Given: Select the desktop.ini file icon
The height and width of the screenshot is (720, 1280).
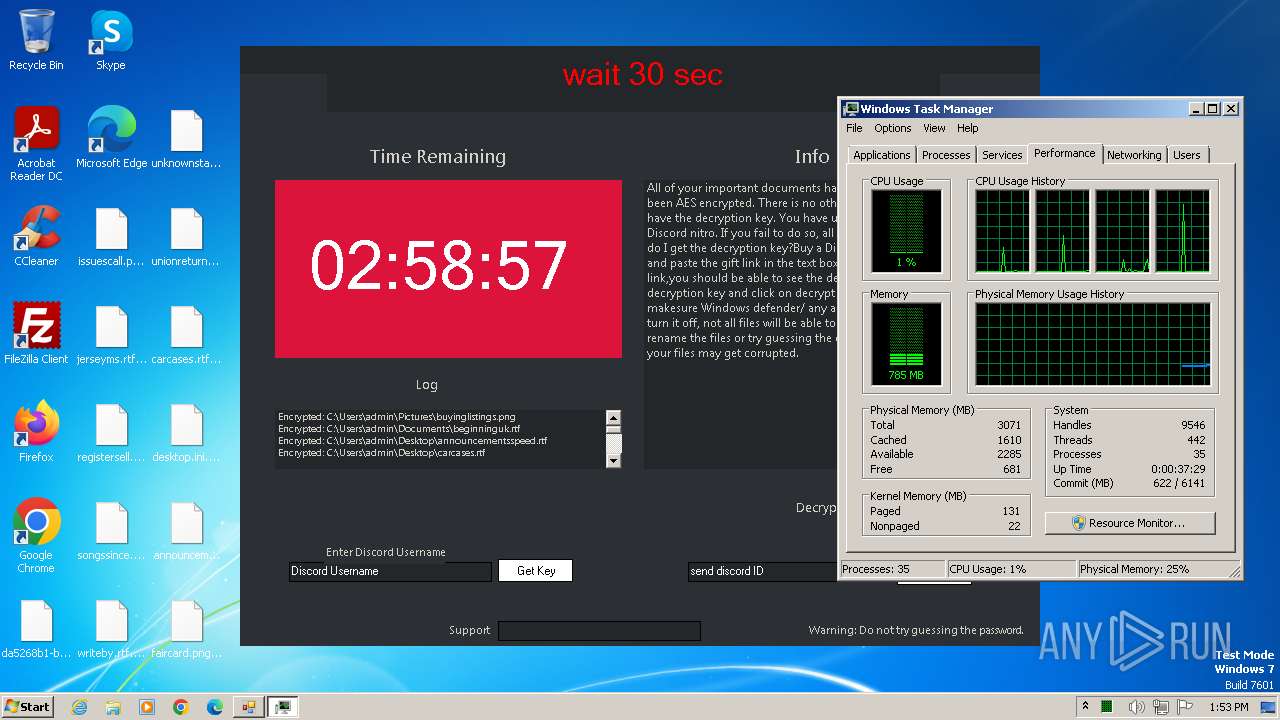Looking at the screenshot, I should 186,432.
